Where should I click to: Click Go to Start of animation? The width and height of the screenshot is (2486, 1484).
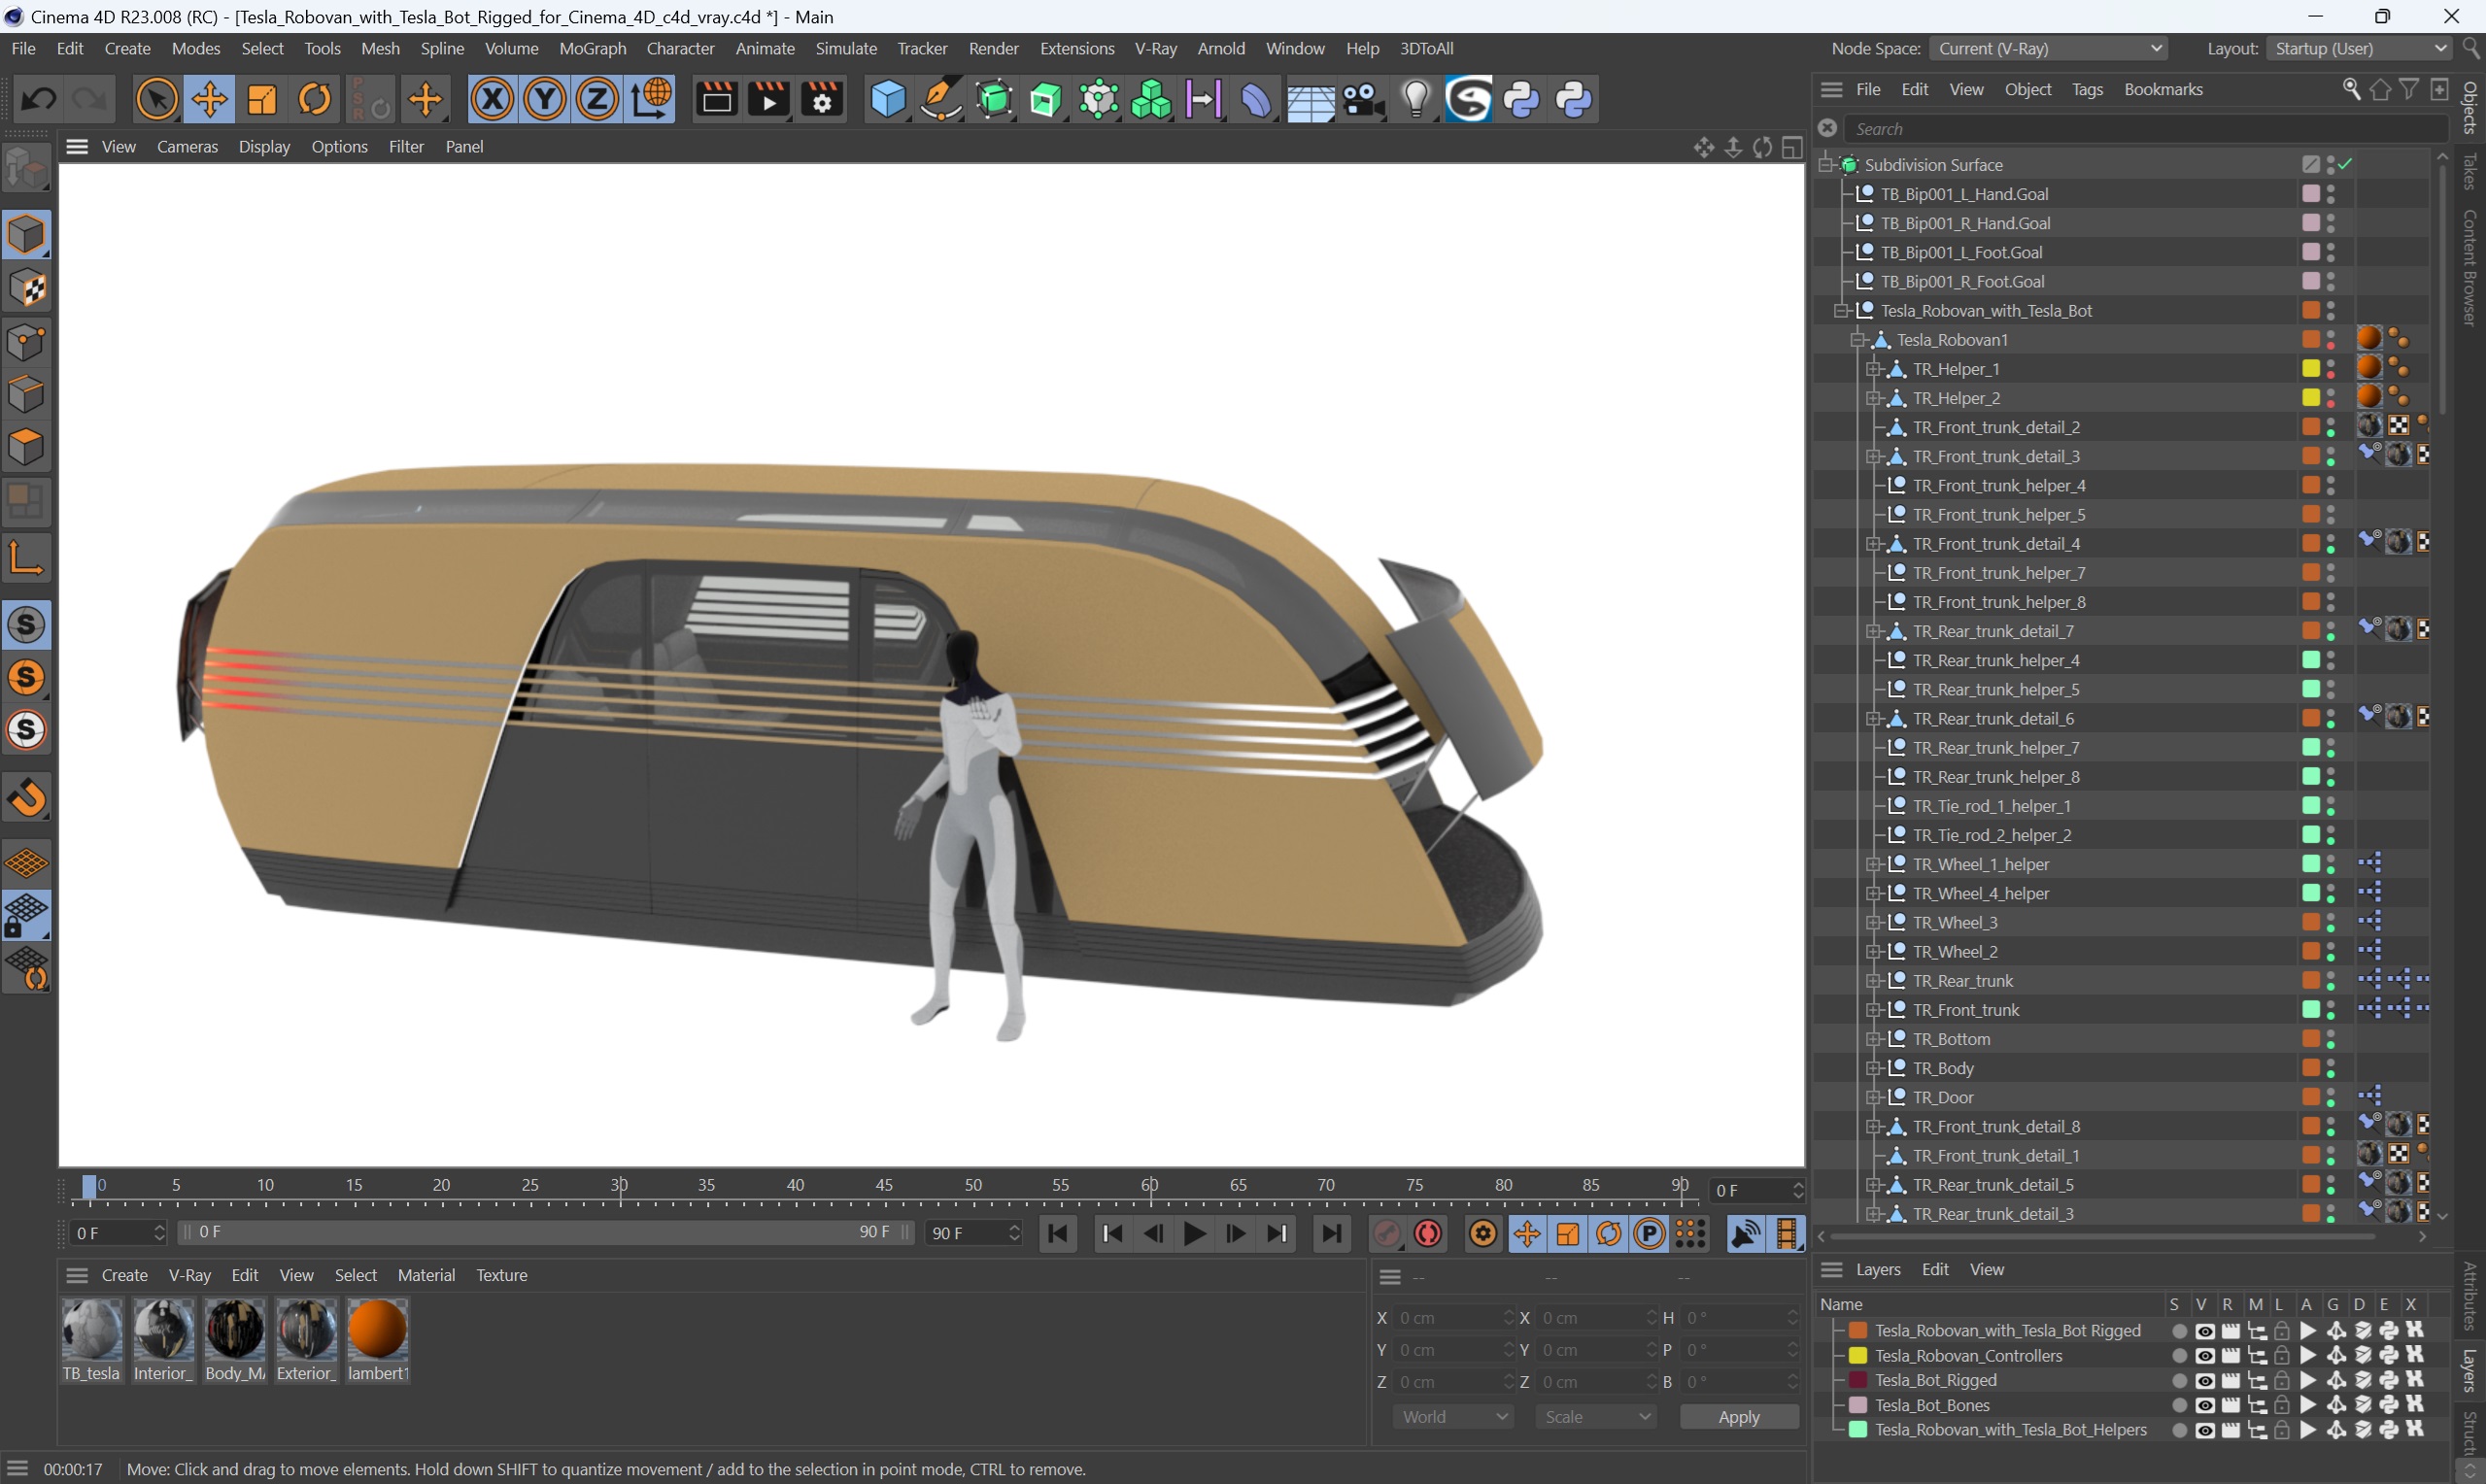(1057, 1234)
